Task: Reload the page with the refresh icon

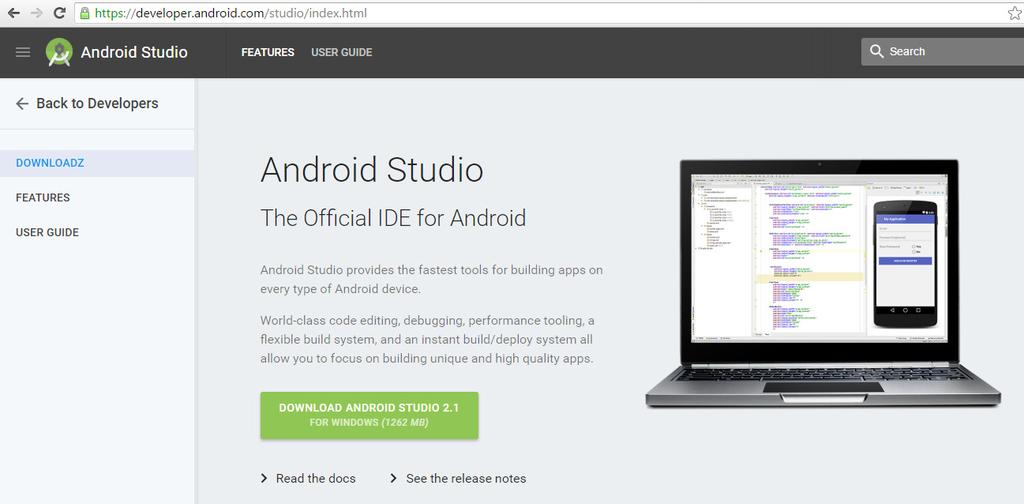Action: (x=59, y=13)
